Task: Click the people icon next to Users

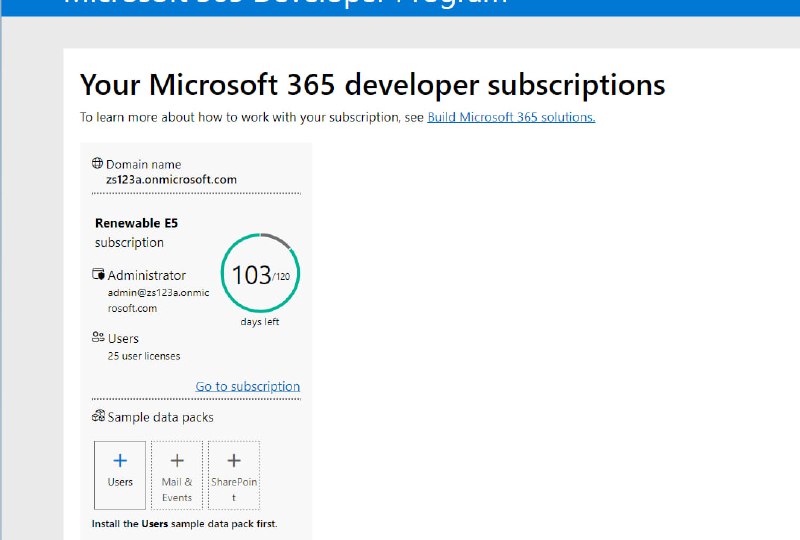Action: (x=98, y=339)
